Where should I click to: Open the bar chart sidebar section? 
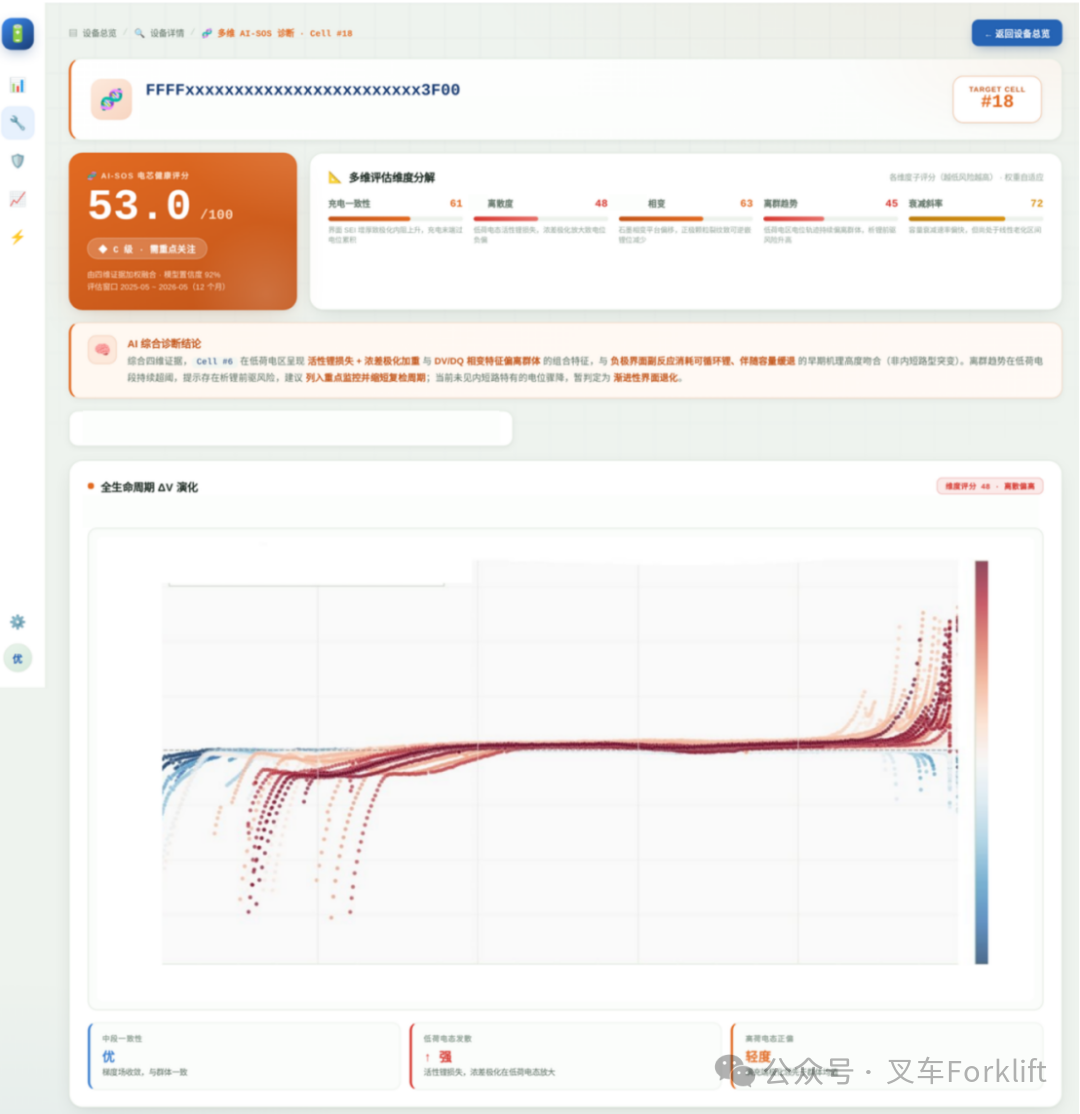coord(18,86)
